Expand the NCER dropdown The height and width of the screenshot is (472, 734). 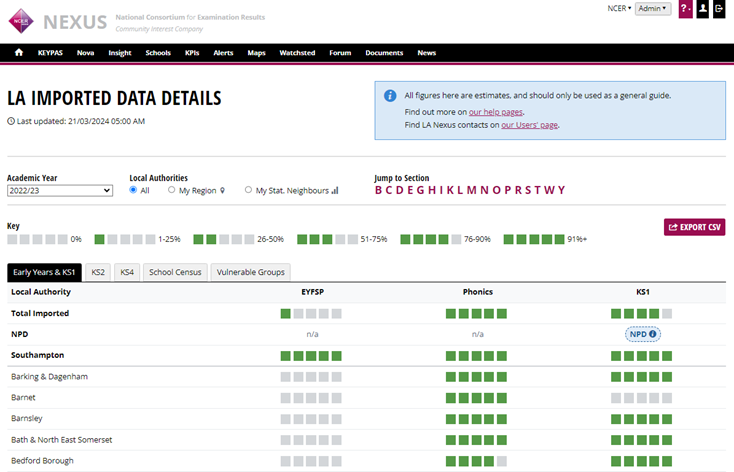[x=619, y=9]
